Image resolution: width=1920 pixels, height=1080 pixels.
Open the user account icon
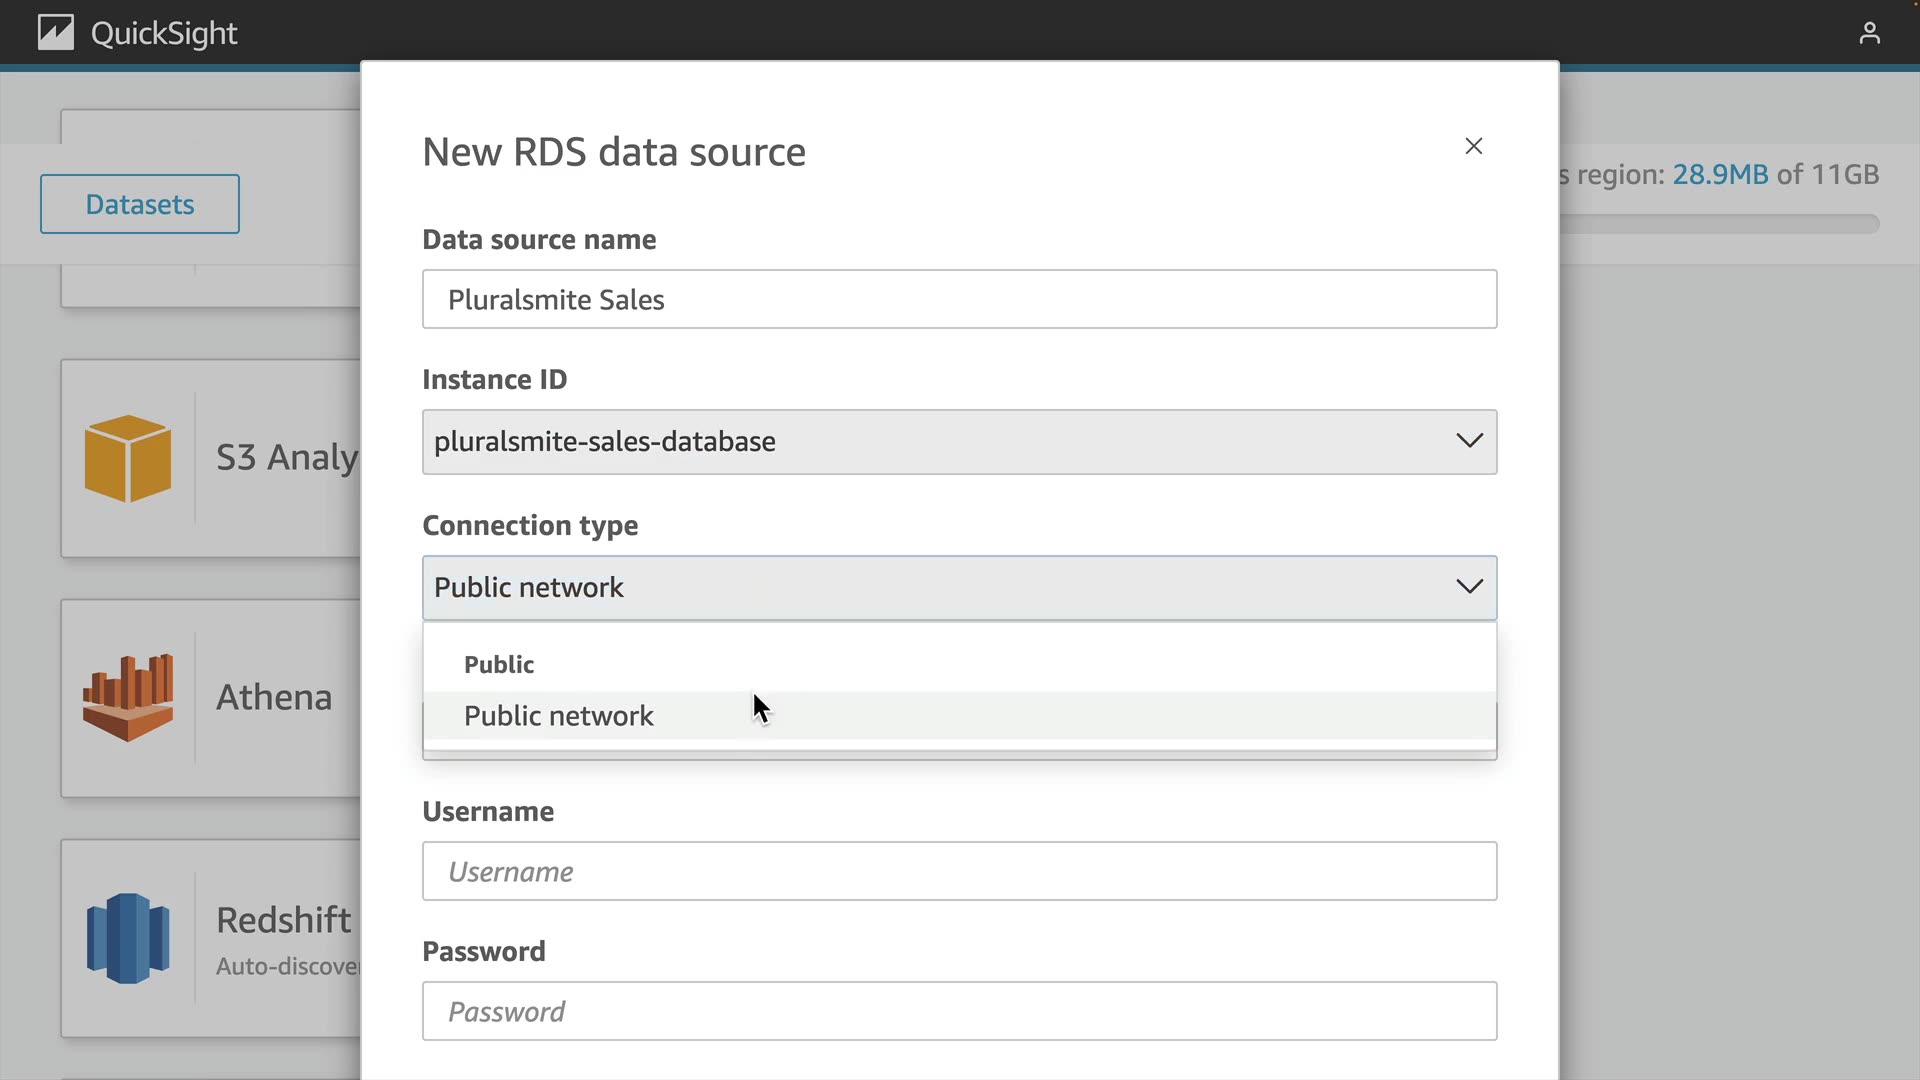click(x=1869, y=34)
